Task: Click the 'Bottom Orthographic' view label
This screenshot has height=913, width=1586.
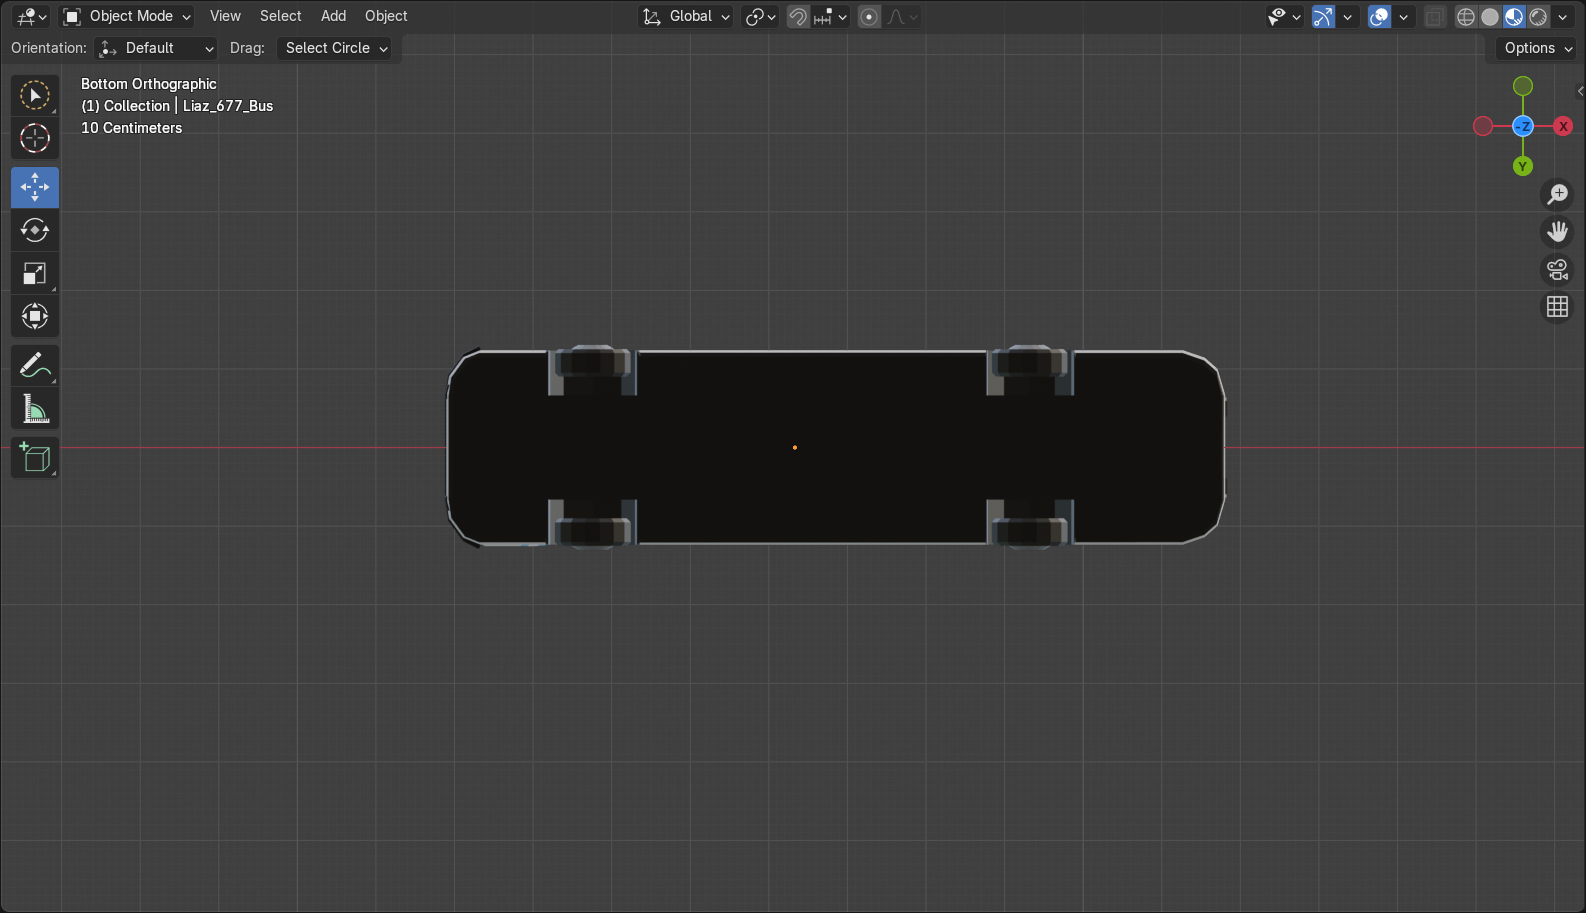Action: pos(149,84)
